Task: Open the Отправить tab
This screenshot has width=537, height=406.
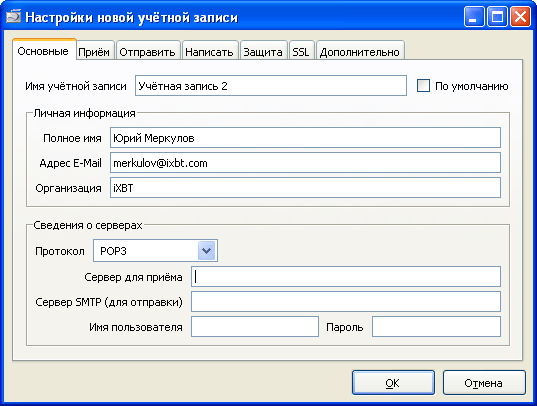Action: [x=148, y=51]
